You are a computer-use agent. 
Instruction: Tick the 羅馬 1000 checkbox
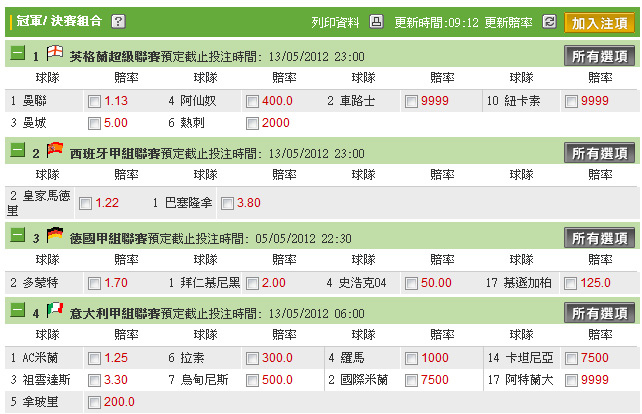pyautogui.click(x=411, y=358)
